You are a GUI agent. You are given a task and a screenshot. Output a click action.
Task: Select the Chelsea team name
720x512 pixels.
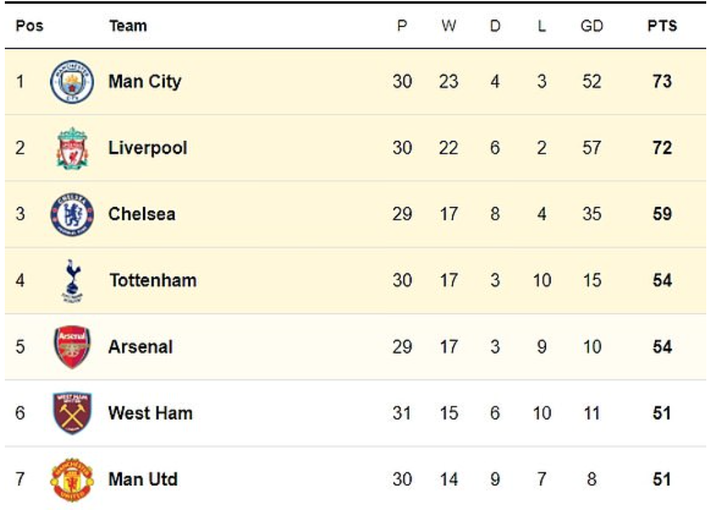pos(141,214)
